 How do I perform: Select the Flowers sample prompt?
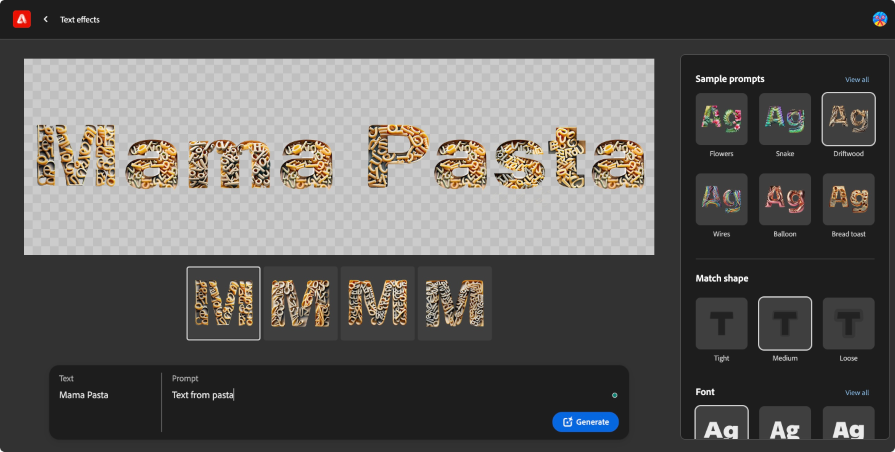[x=721, y=120]
